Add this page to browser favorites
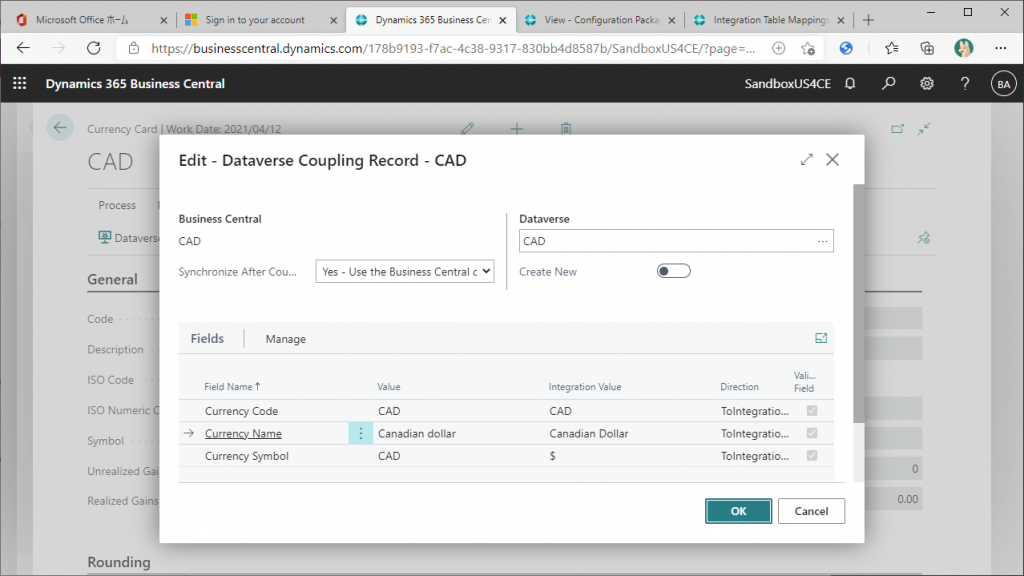 point(808,48)
